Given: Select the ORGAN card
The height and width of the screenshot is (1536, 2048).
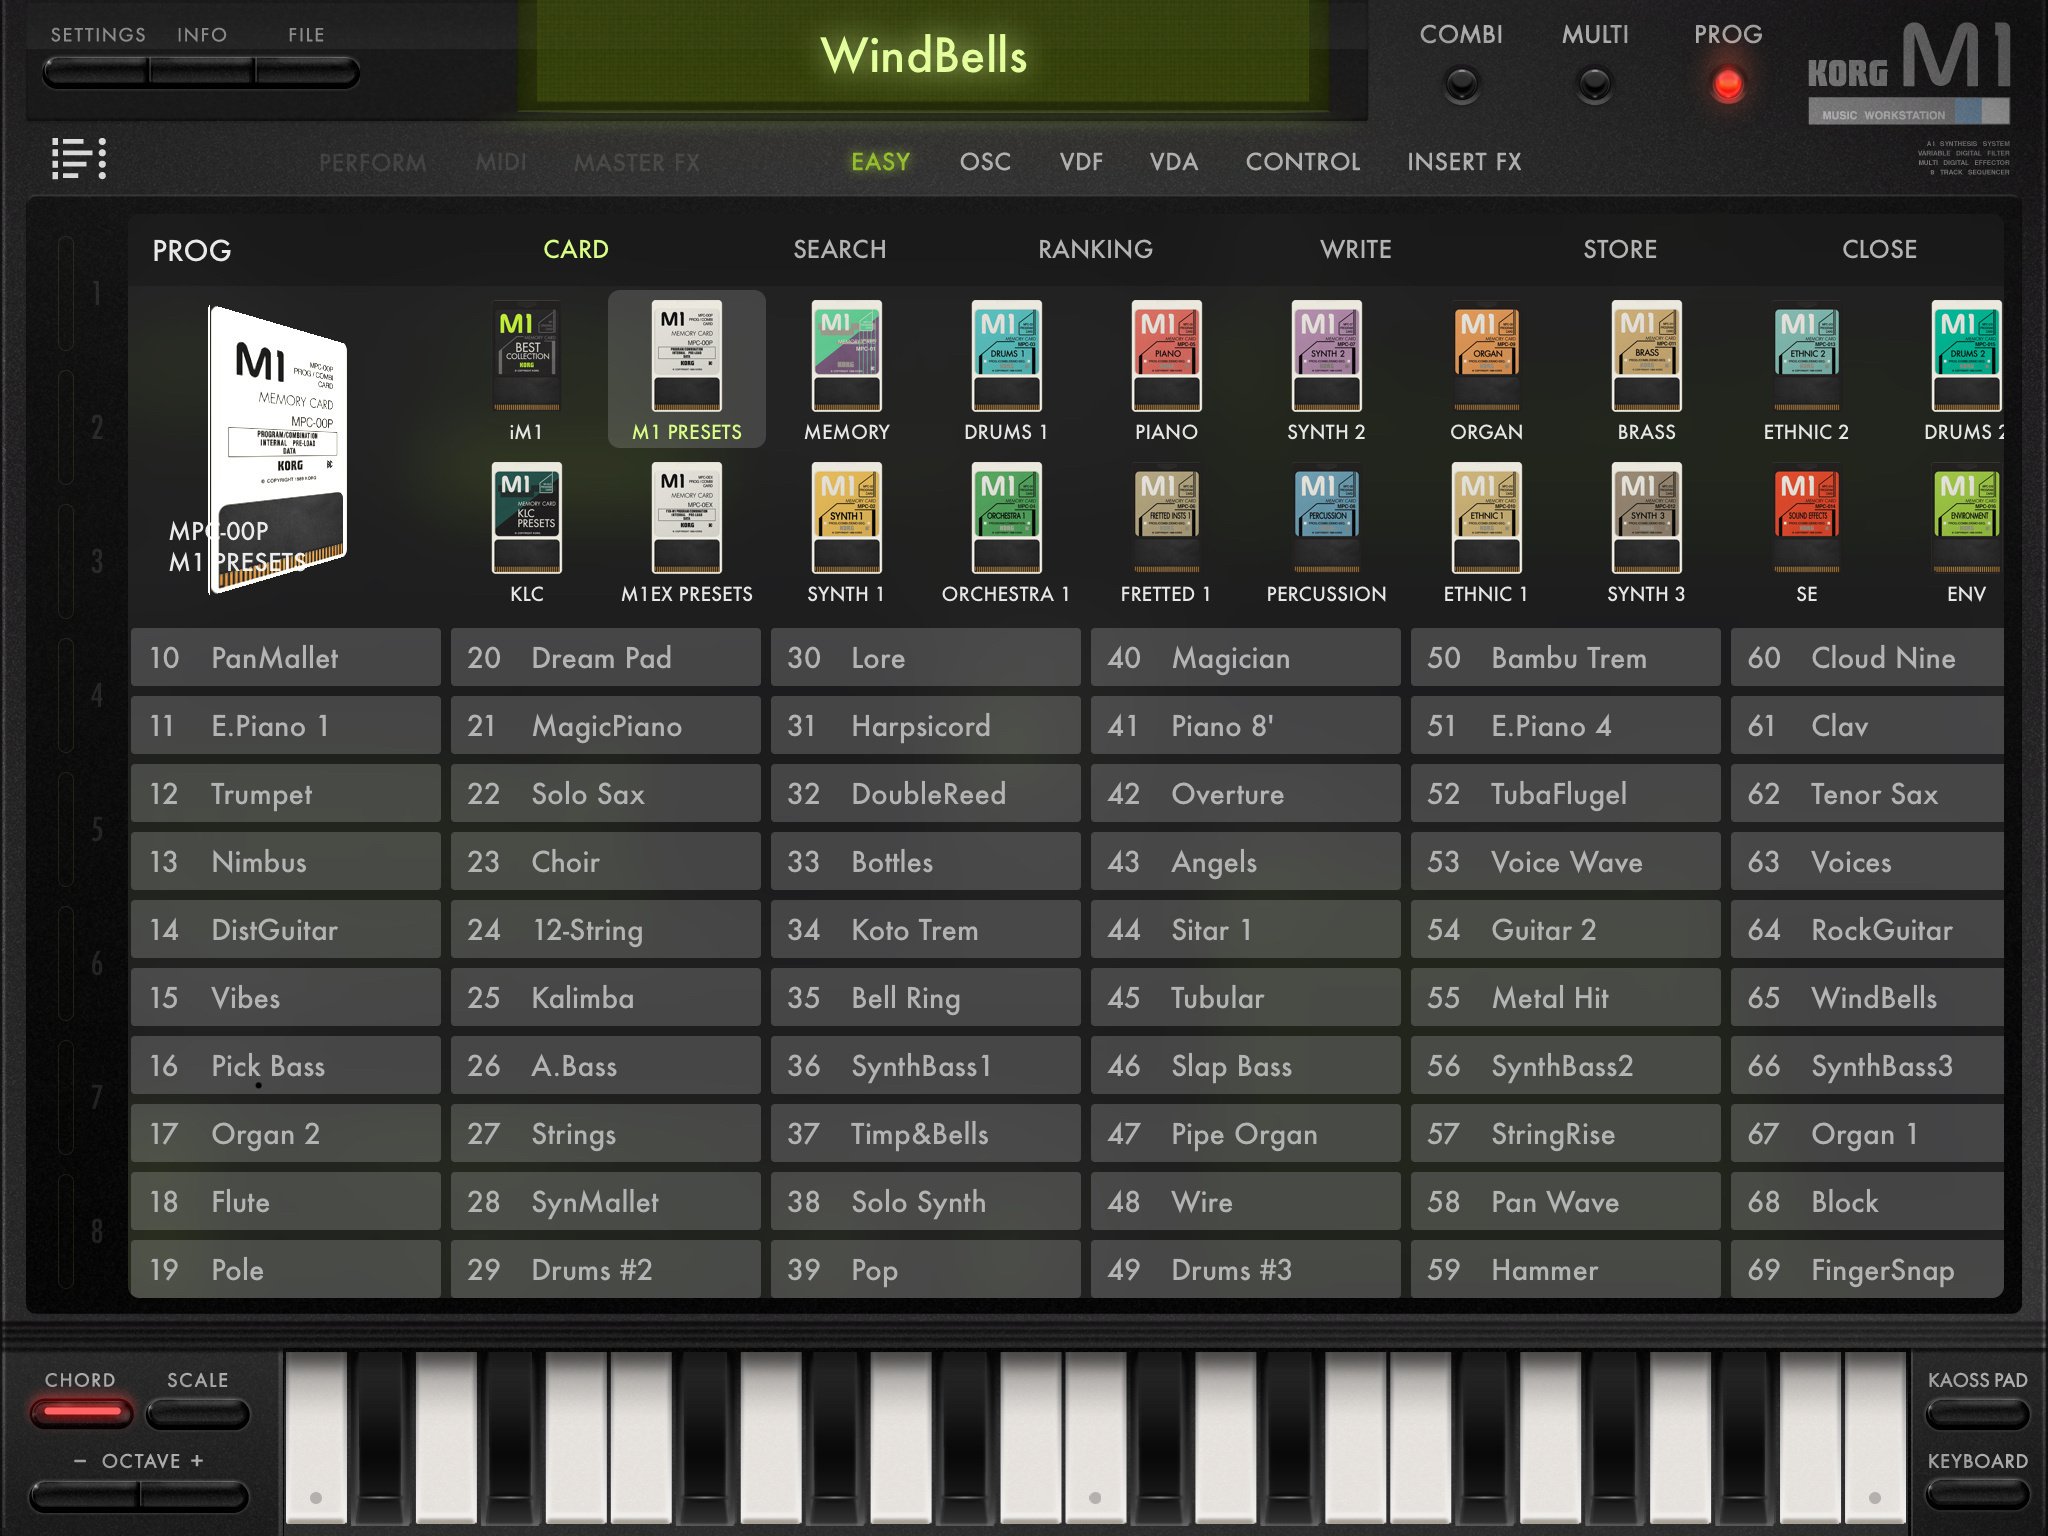Looking at the screenshot, I should [x=1486, y=370].
